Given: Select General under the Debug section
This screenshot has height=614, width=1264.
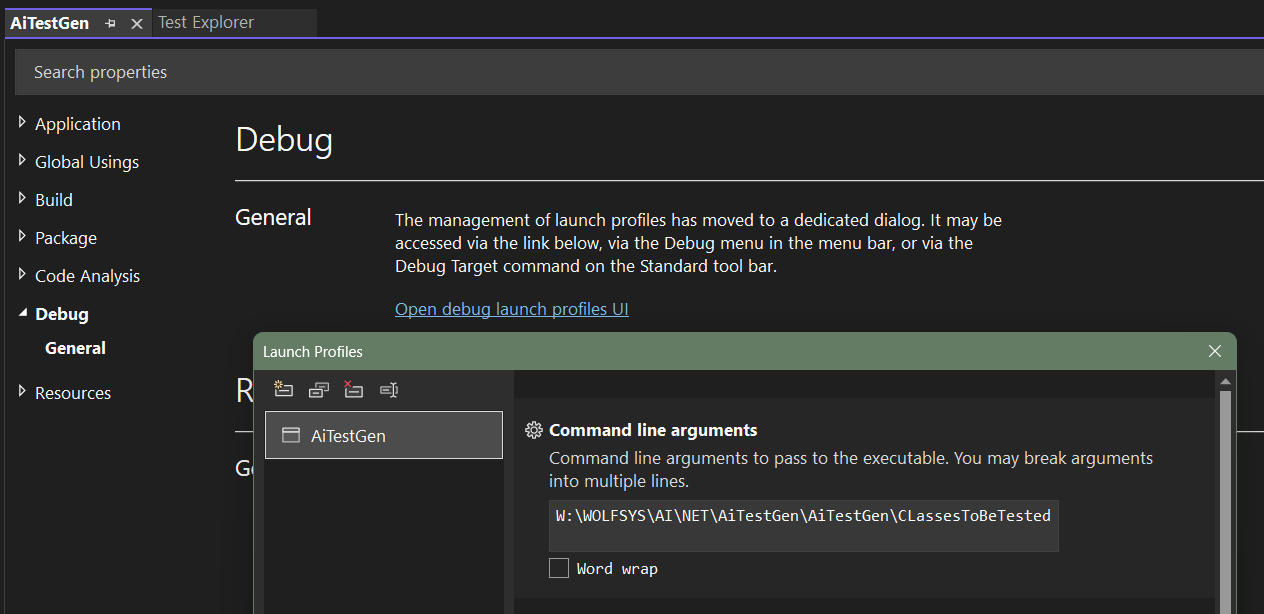Looking at the screenshot, I should [x=75, y=348].
